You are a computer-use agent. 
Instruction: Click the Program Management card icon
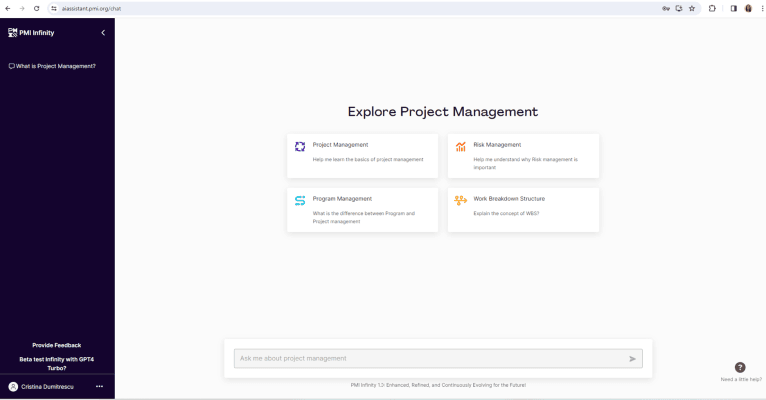tap(300, 201)
